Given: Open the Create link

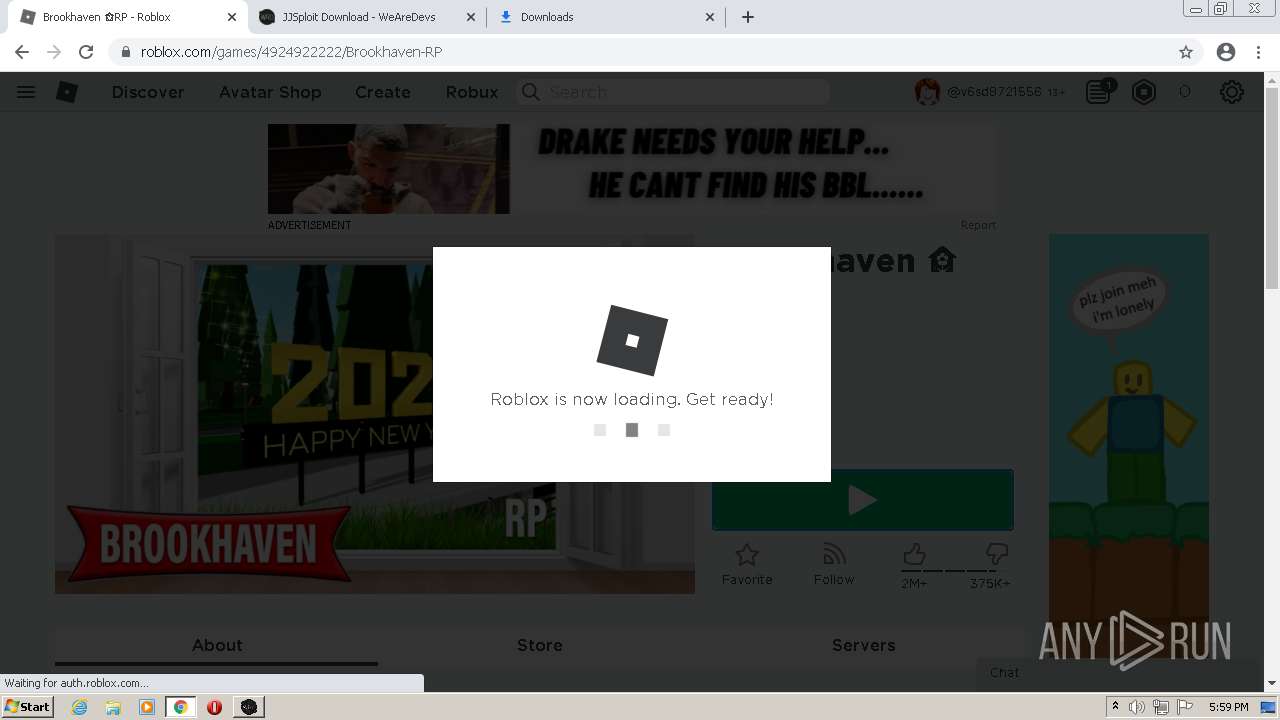Looking at the screenshot, I should (x=383, y=92).
